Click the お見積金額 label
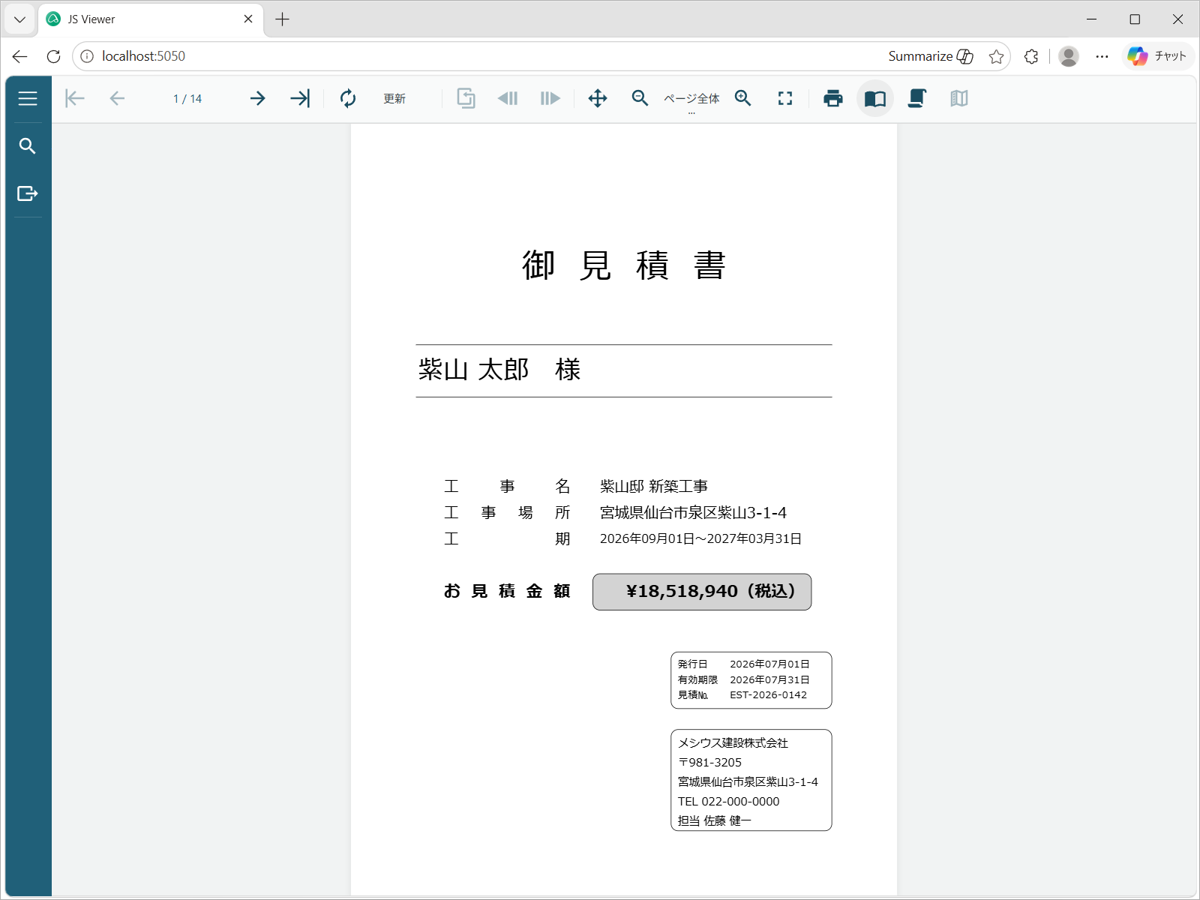 [x=507, y=591]
